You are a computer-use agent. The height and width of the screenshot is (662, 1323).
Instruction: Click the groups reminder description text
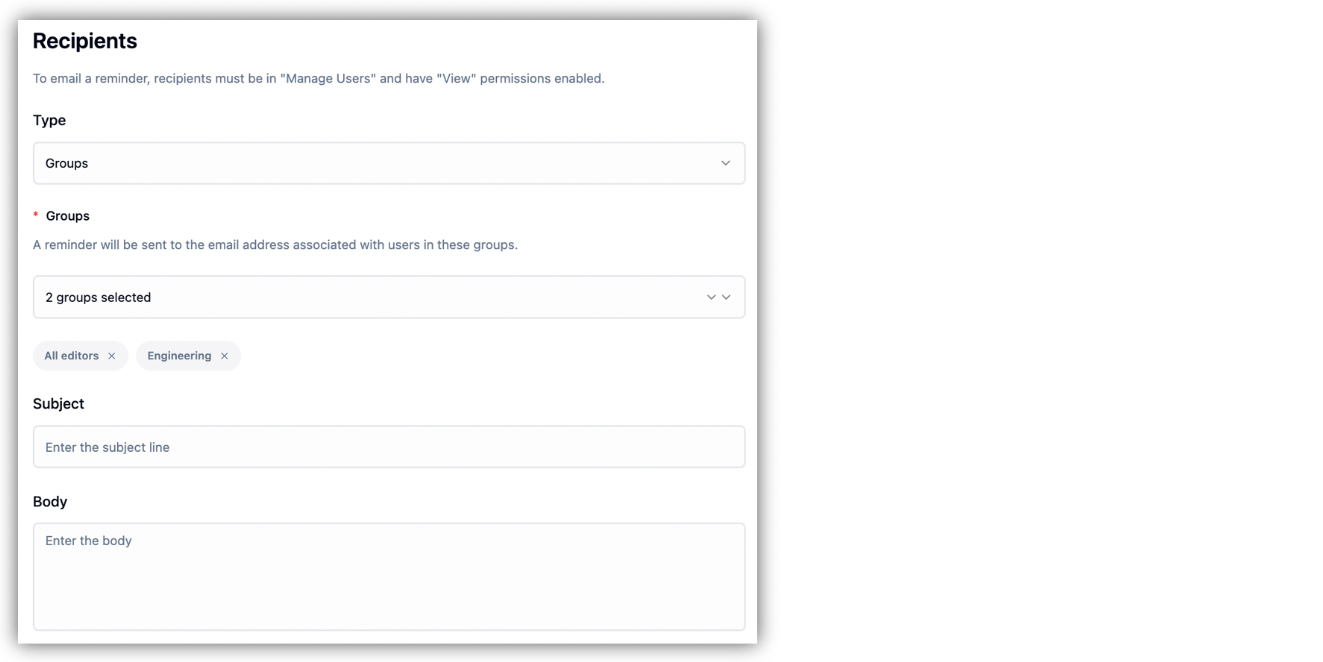[x=275, y=245]
